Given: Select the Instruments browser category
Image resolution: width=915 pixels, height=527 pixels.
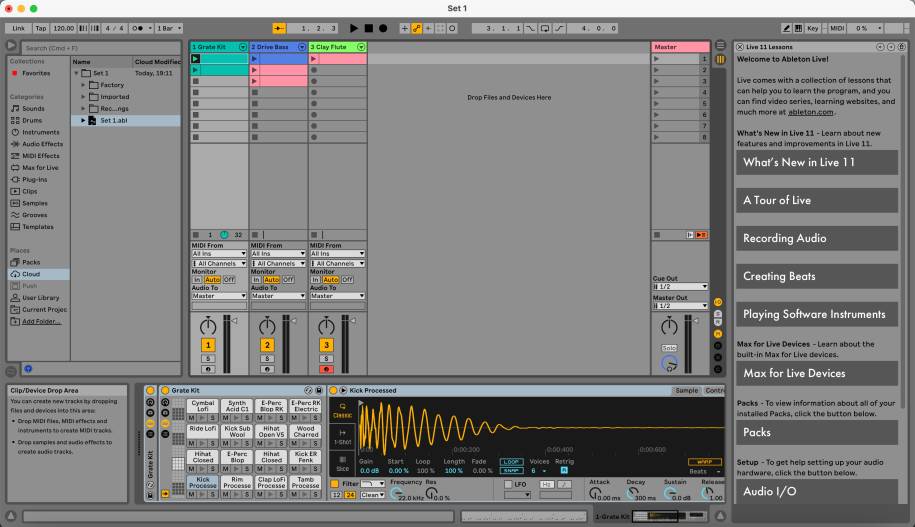Looking at the screenshot, I should coord(41,132).
